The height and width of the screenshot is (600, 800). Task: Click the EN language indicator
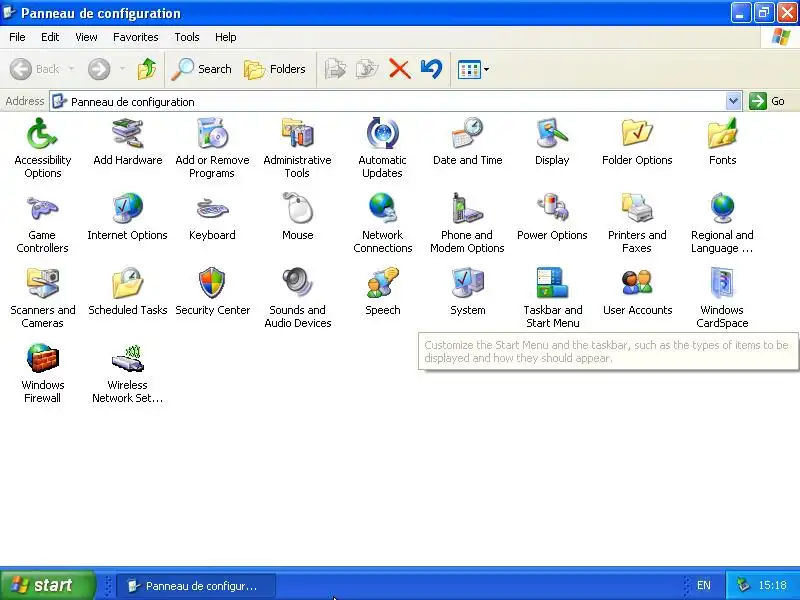pos(704,585)
